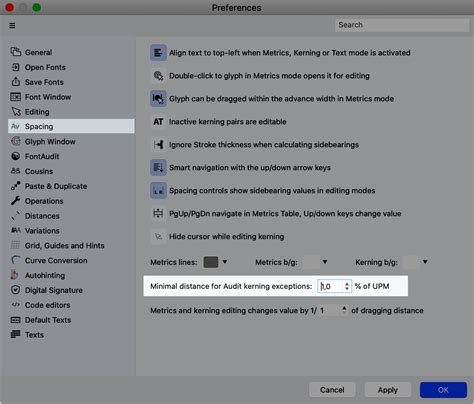Click the Cousins sidebar icon
This screenshot has width=474, height=404.
point(16,171)
